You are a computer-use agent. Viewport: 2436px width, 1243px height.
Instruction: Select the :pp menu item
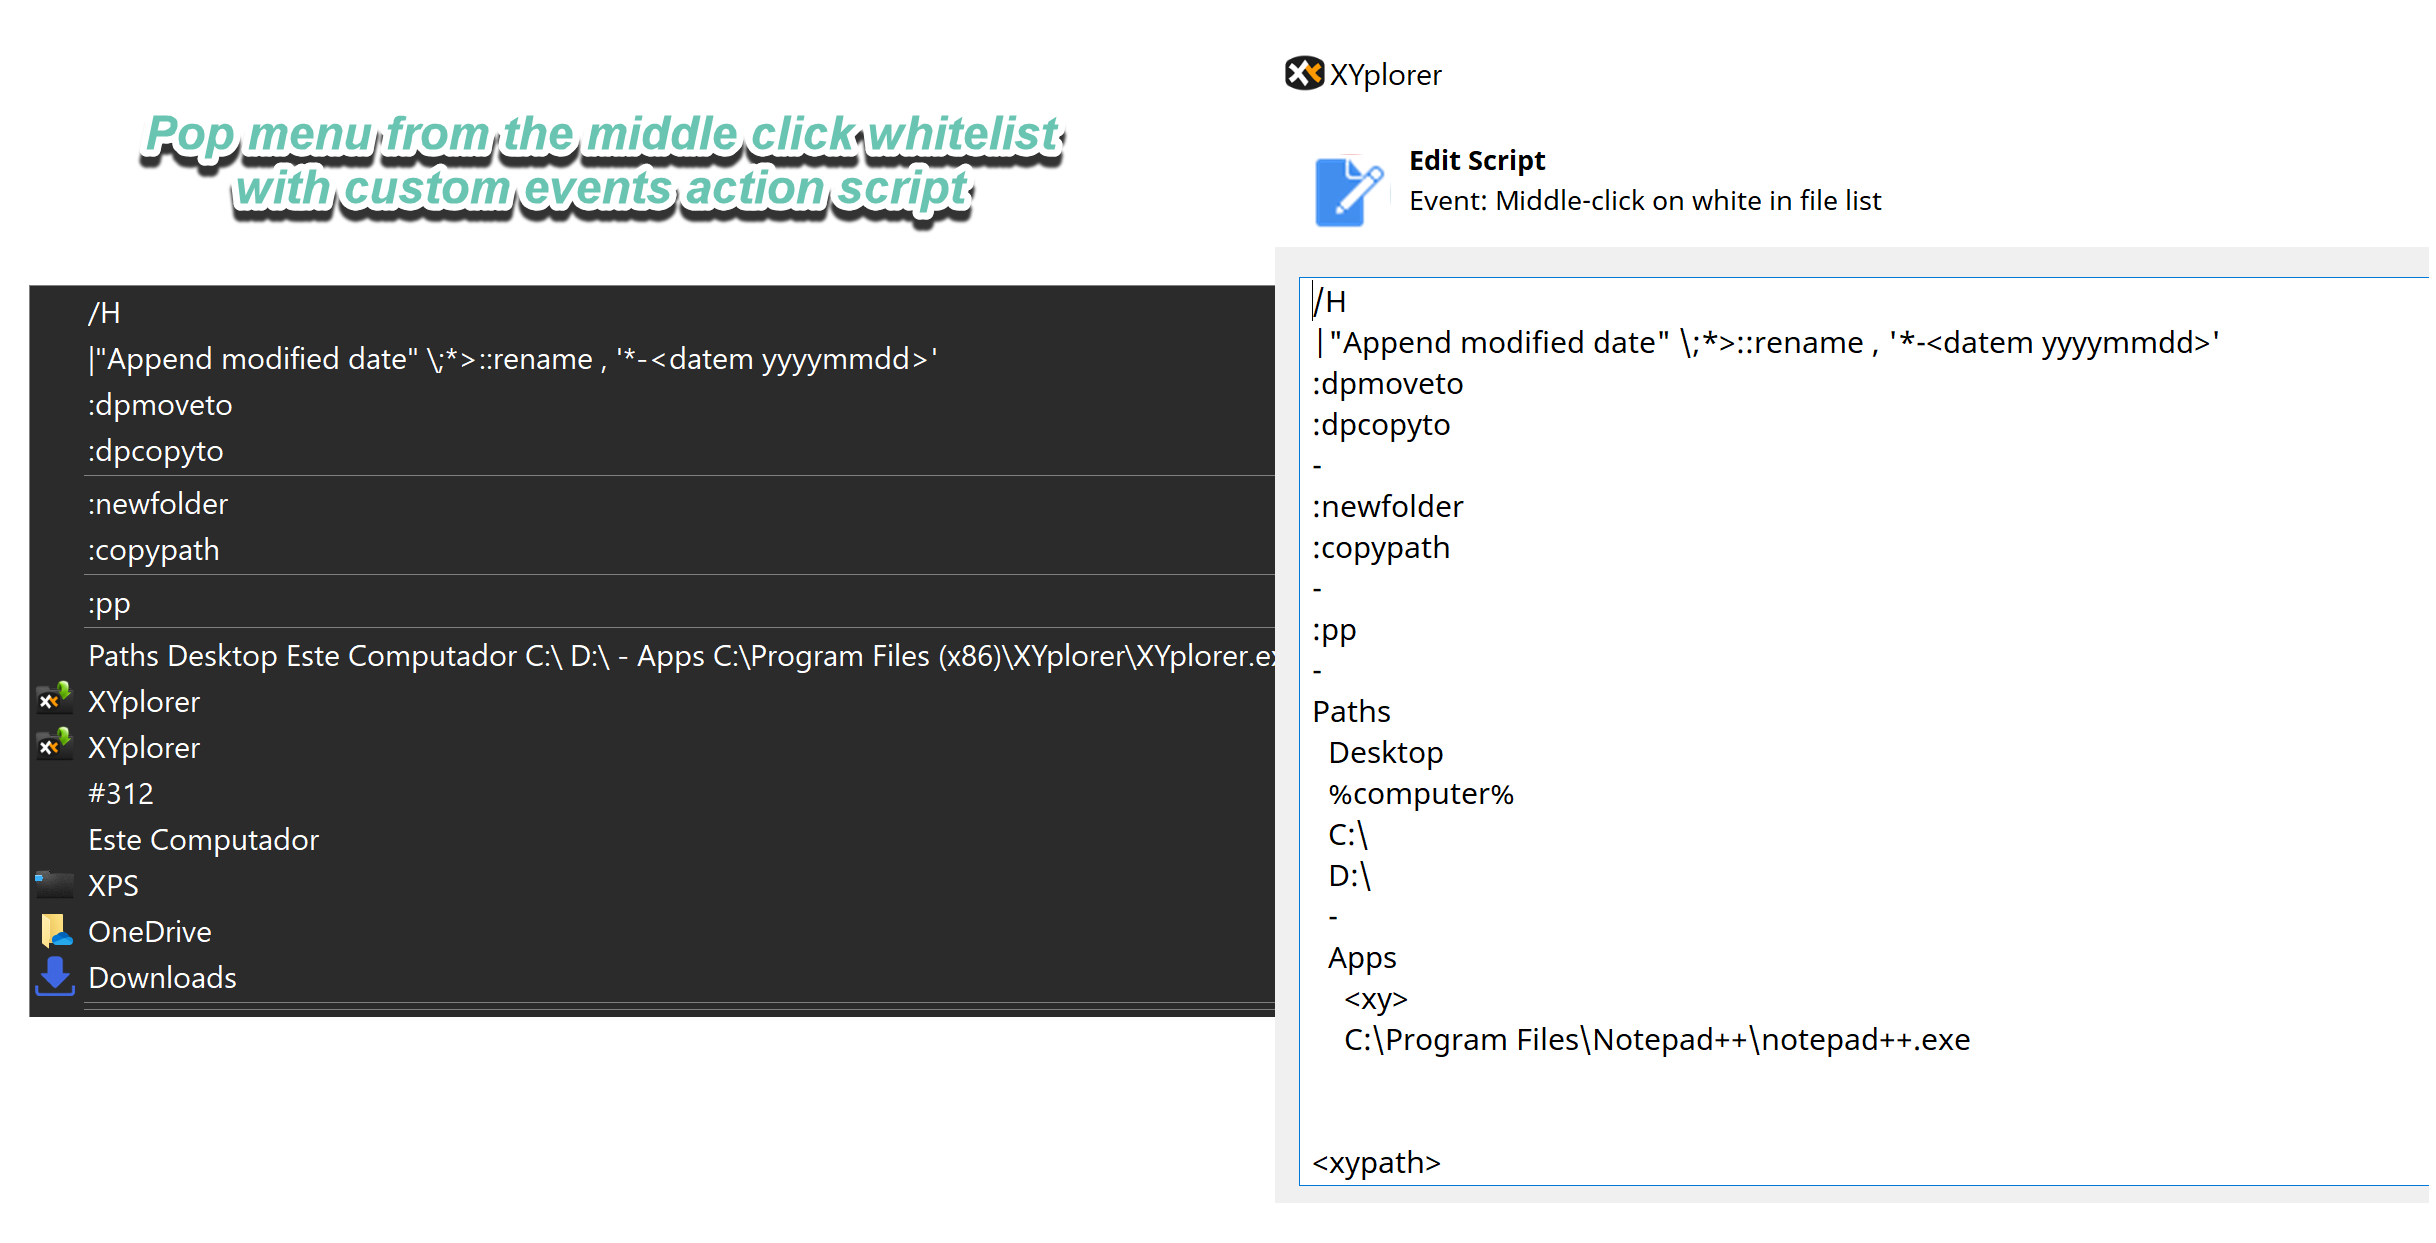coord(110,603)
